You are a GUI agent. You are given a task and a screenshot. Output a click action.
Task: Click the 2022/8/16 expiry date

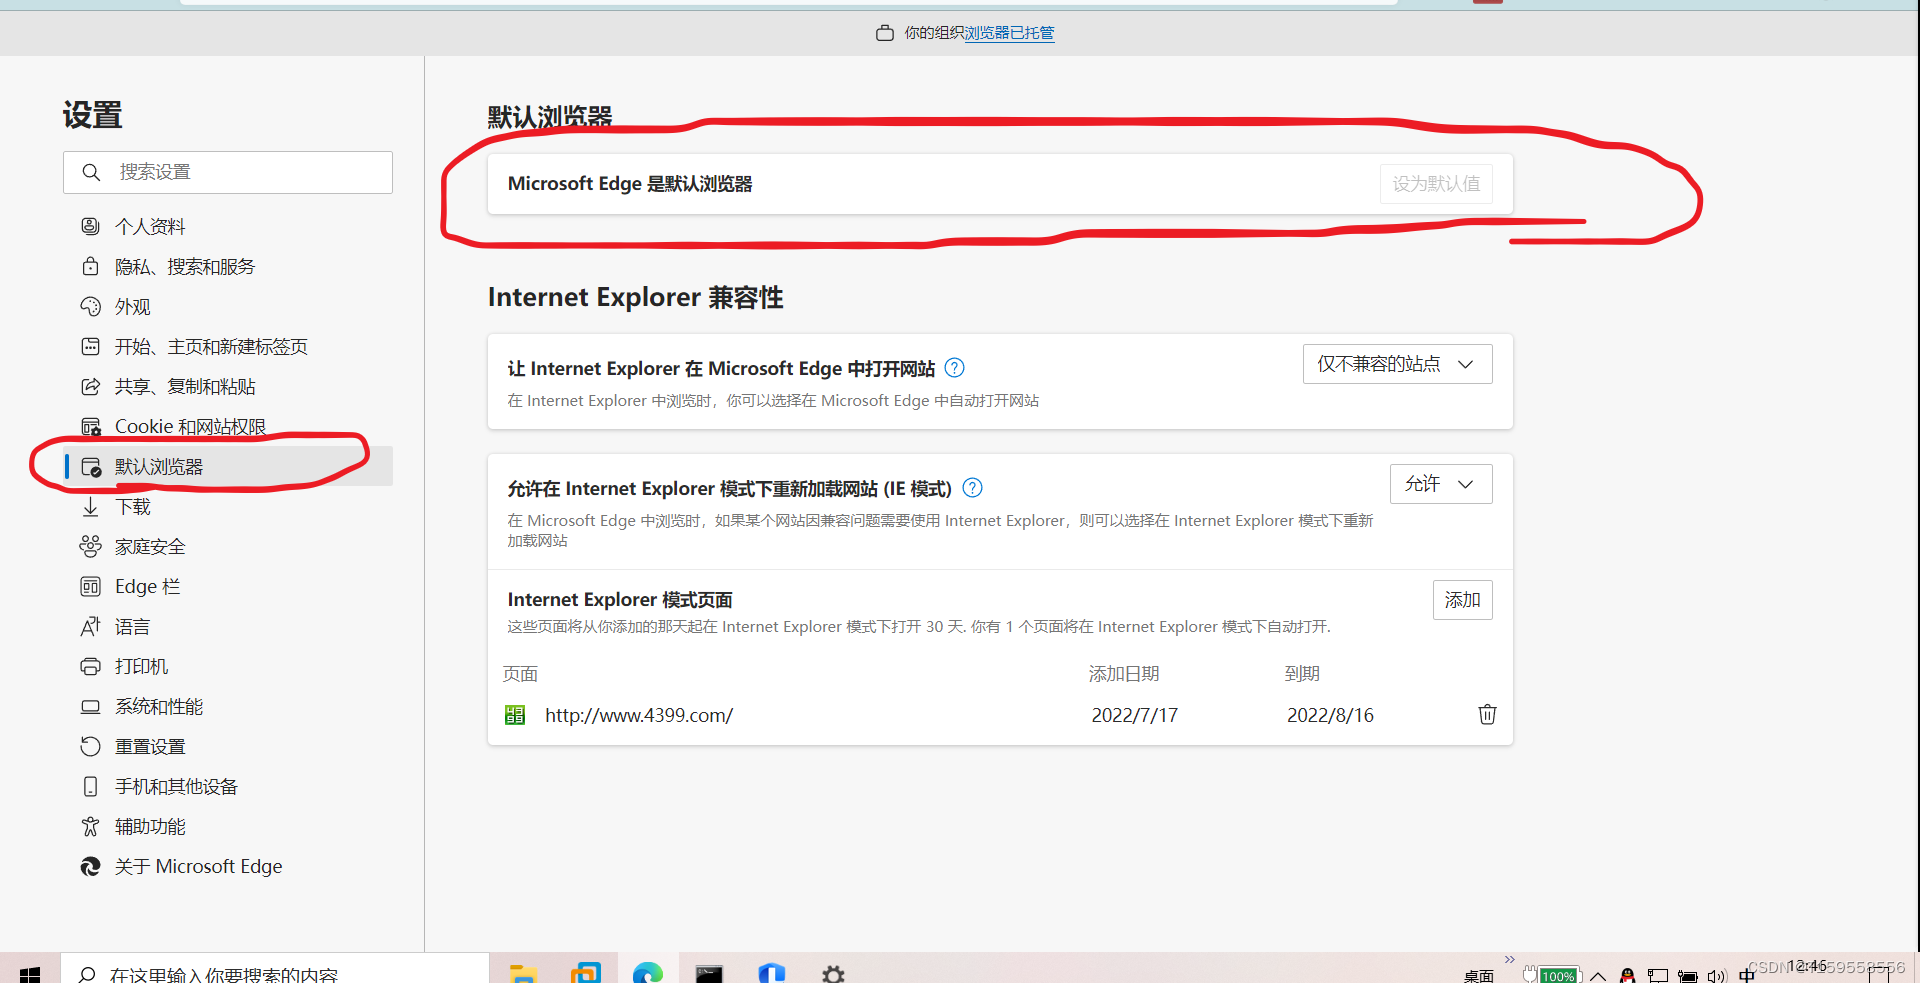pos(1330,715)
